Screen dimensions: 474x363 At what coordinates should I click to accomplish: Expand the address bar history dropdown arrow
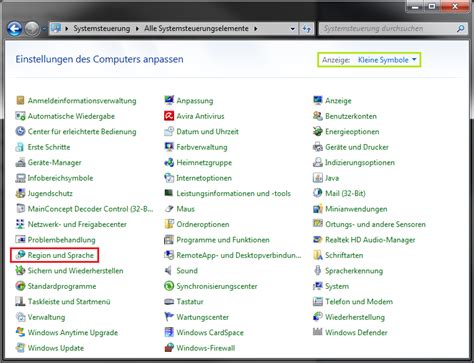292,29
